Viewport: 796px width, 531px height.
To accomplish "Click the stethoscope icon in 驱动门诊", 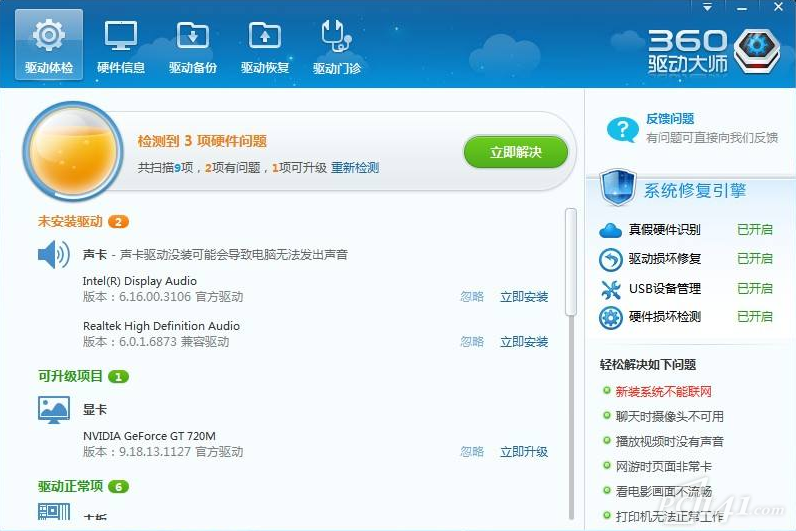I will [x=337, y=35].
